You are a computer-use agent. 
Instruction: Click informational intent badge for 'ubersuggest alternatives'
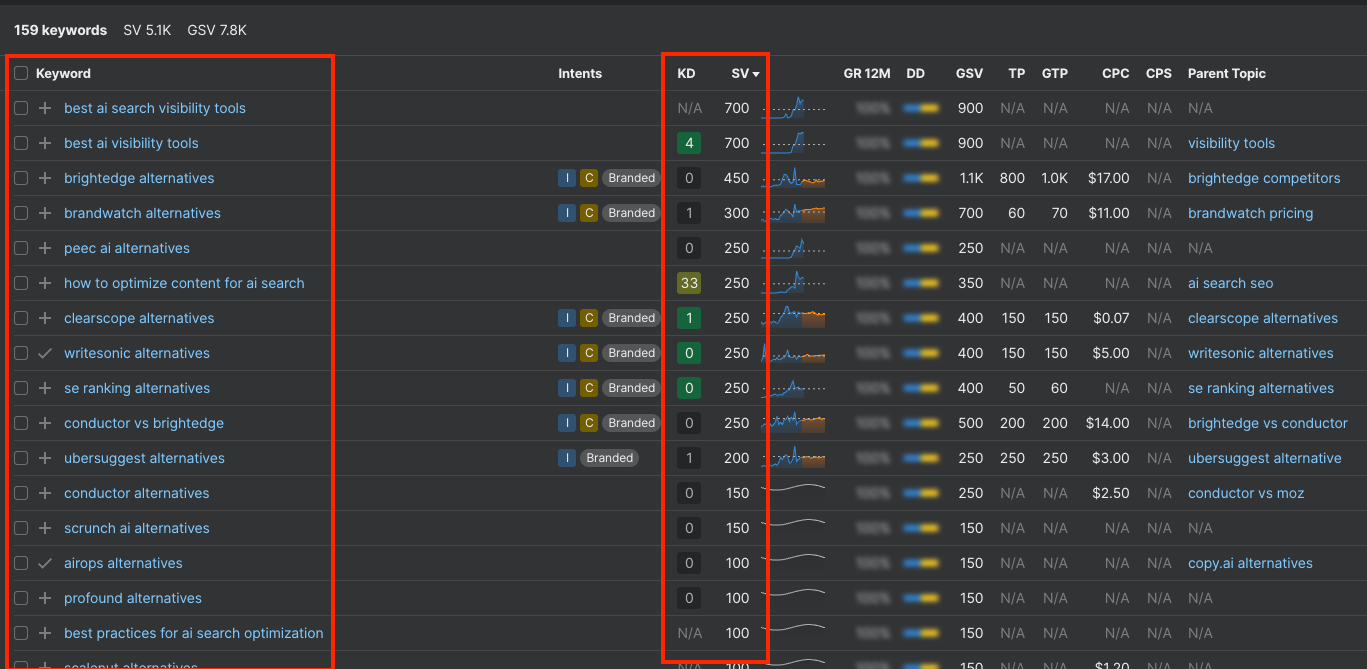pyautogui.click(x=567, y=458)
